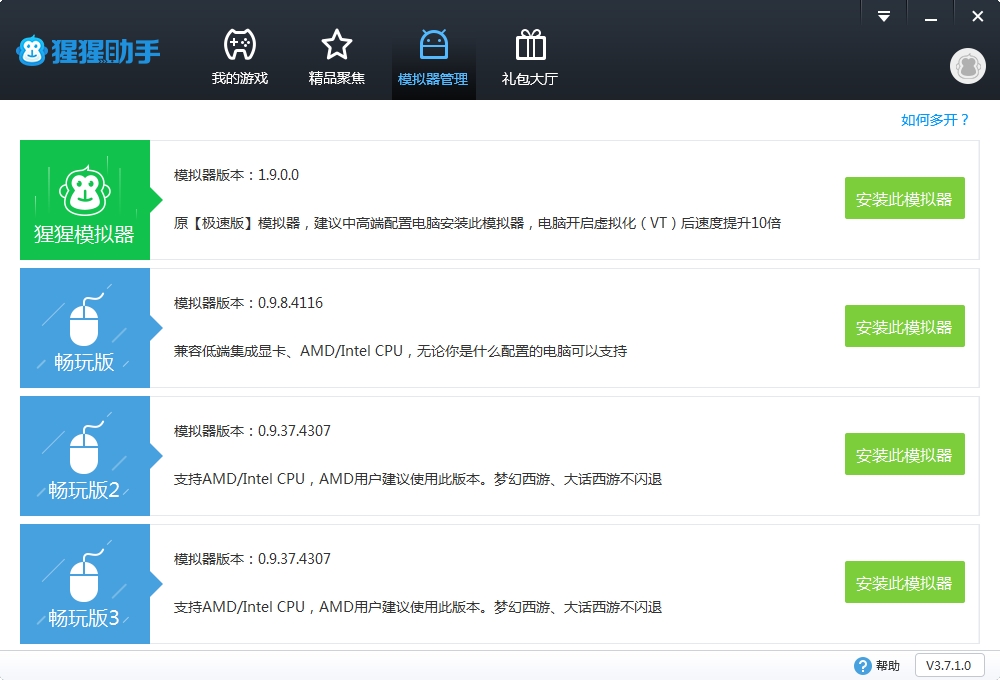Click the 猩猩助手 monkey logo
The width and height of the screenshot is (1000, 680).
[32, 52]
